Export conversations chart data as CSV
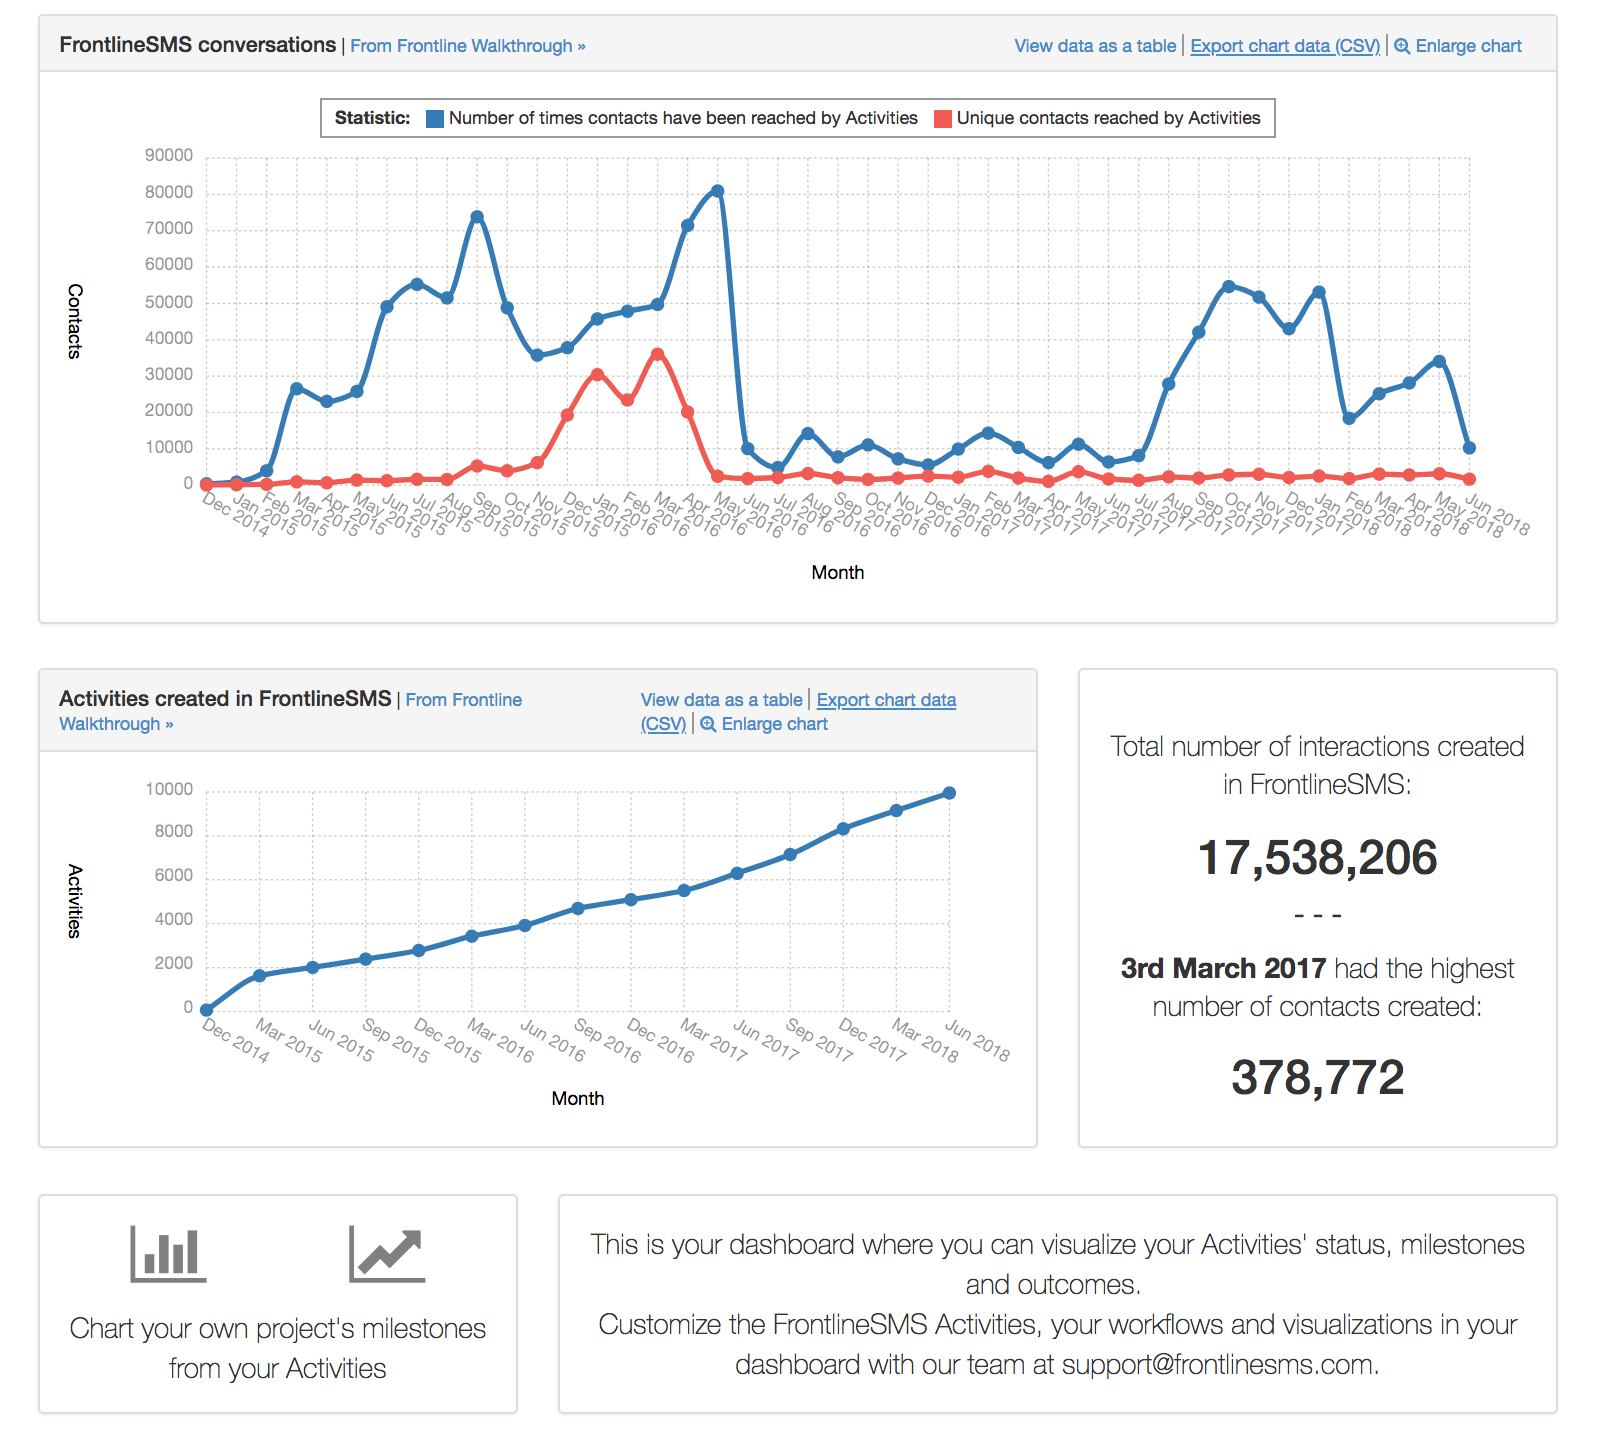 point(1285,46)
